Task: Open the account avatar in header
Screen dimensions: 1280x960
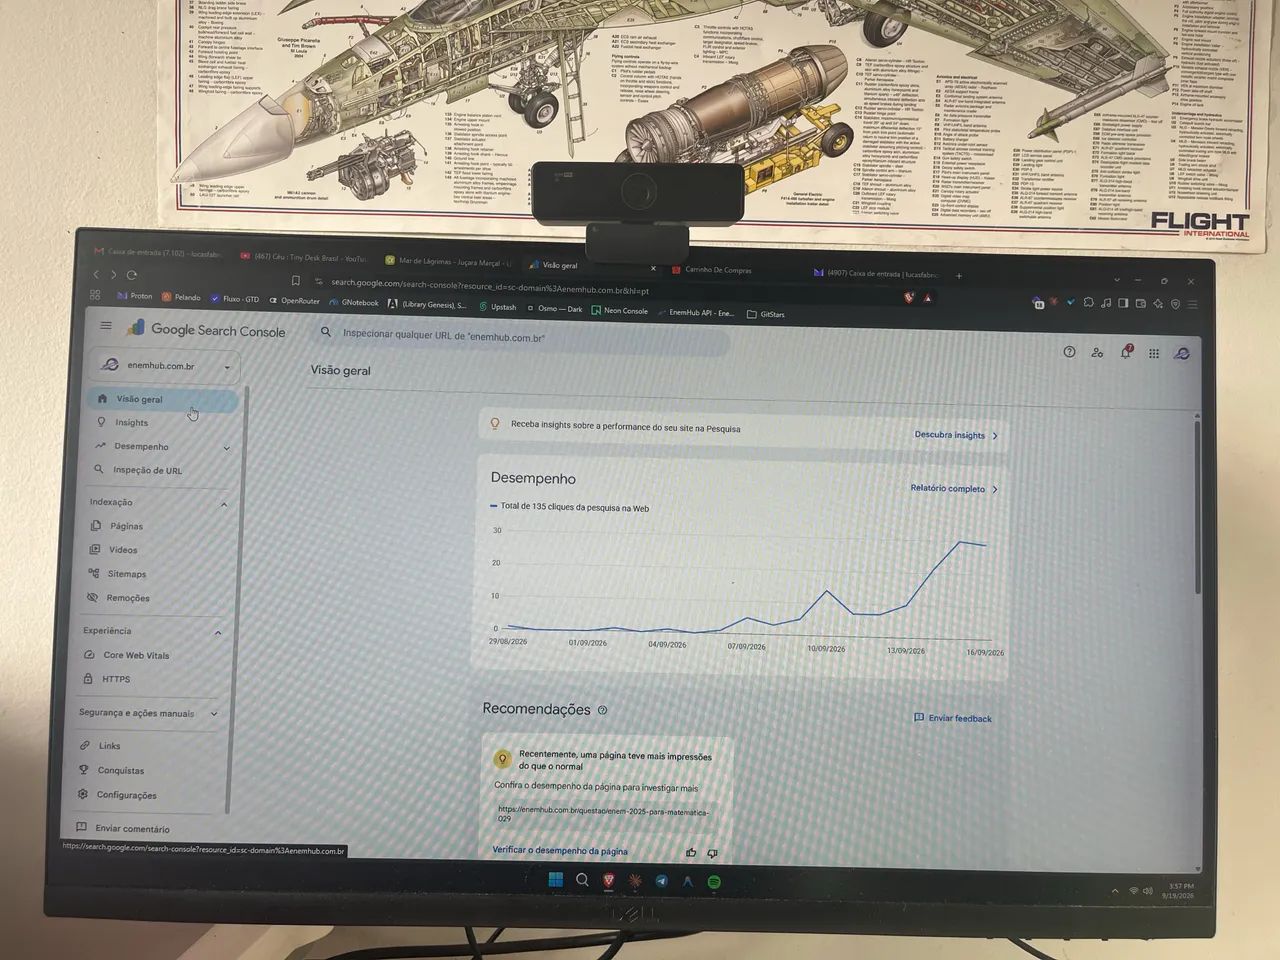Action: click(x=1182, y=354)
